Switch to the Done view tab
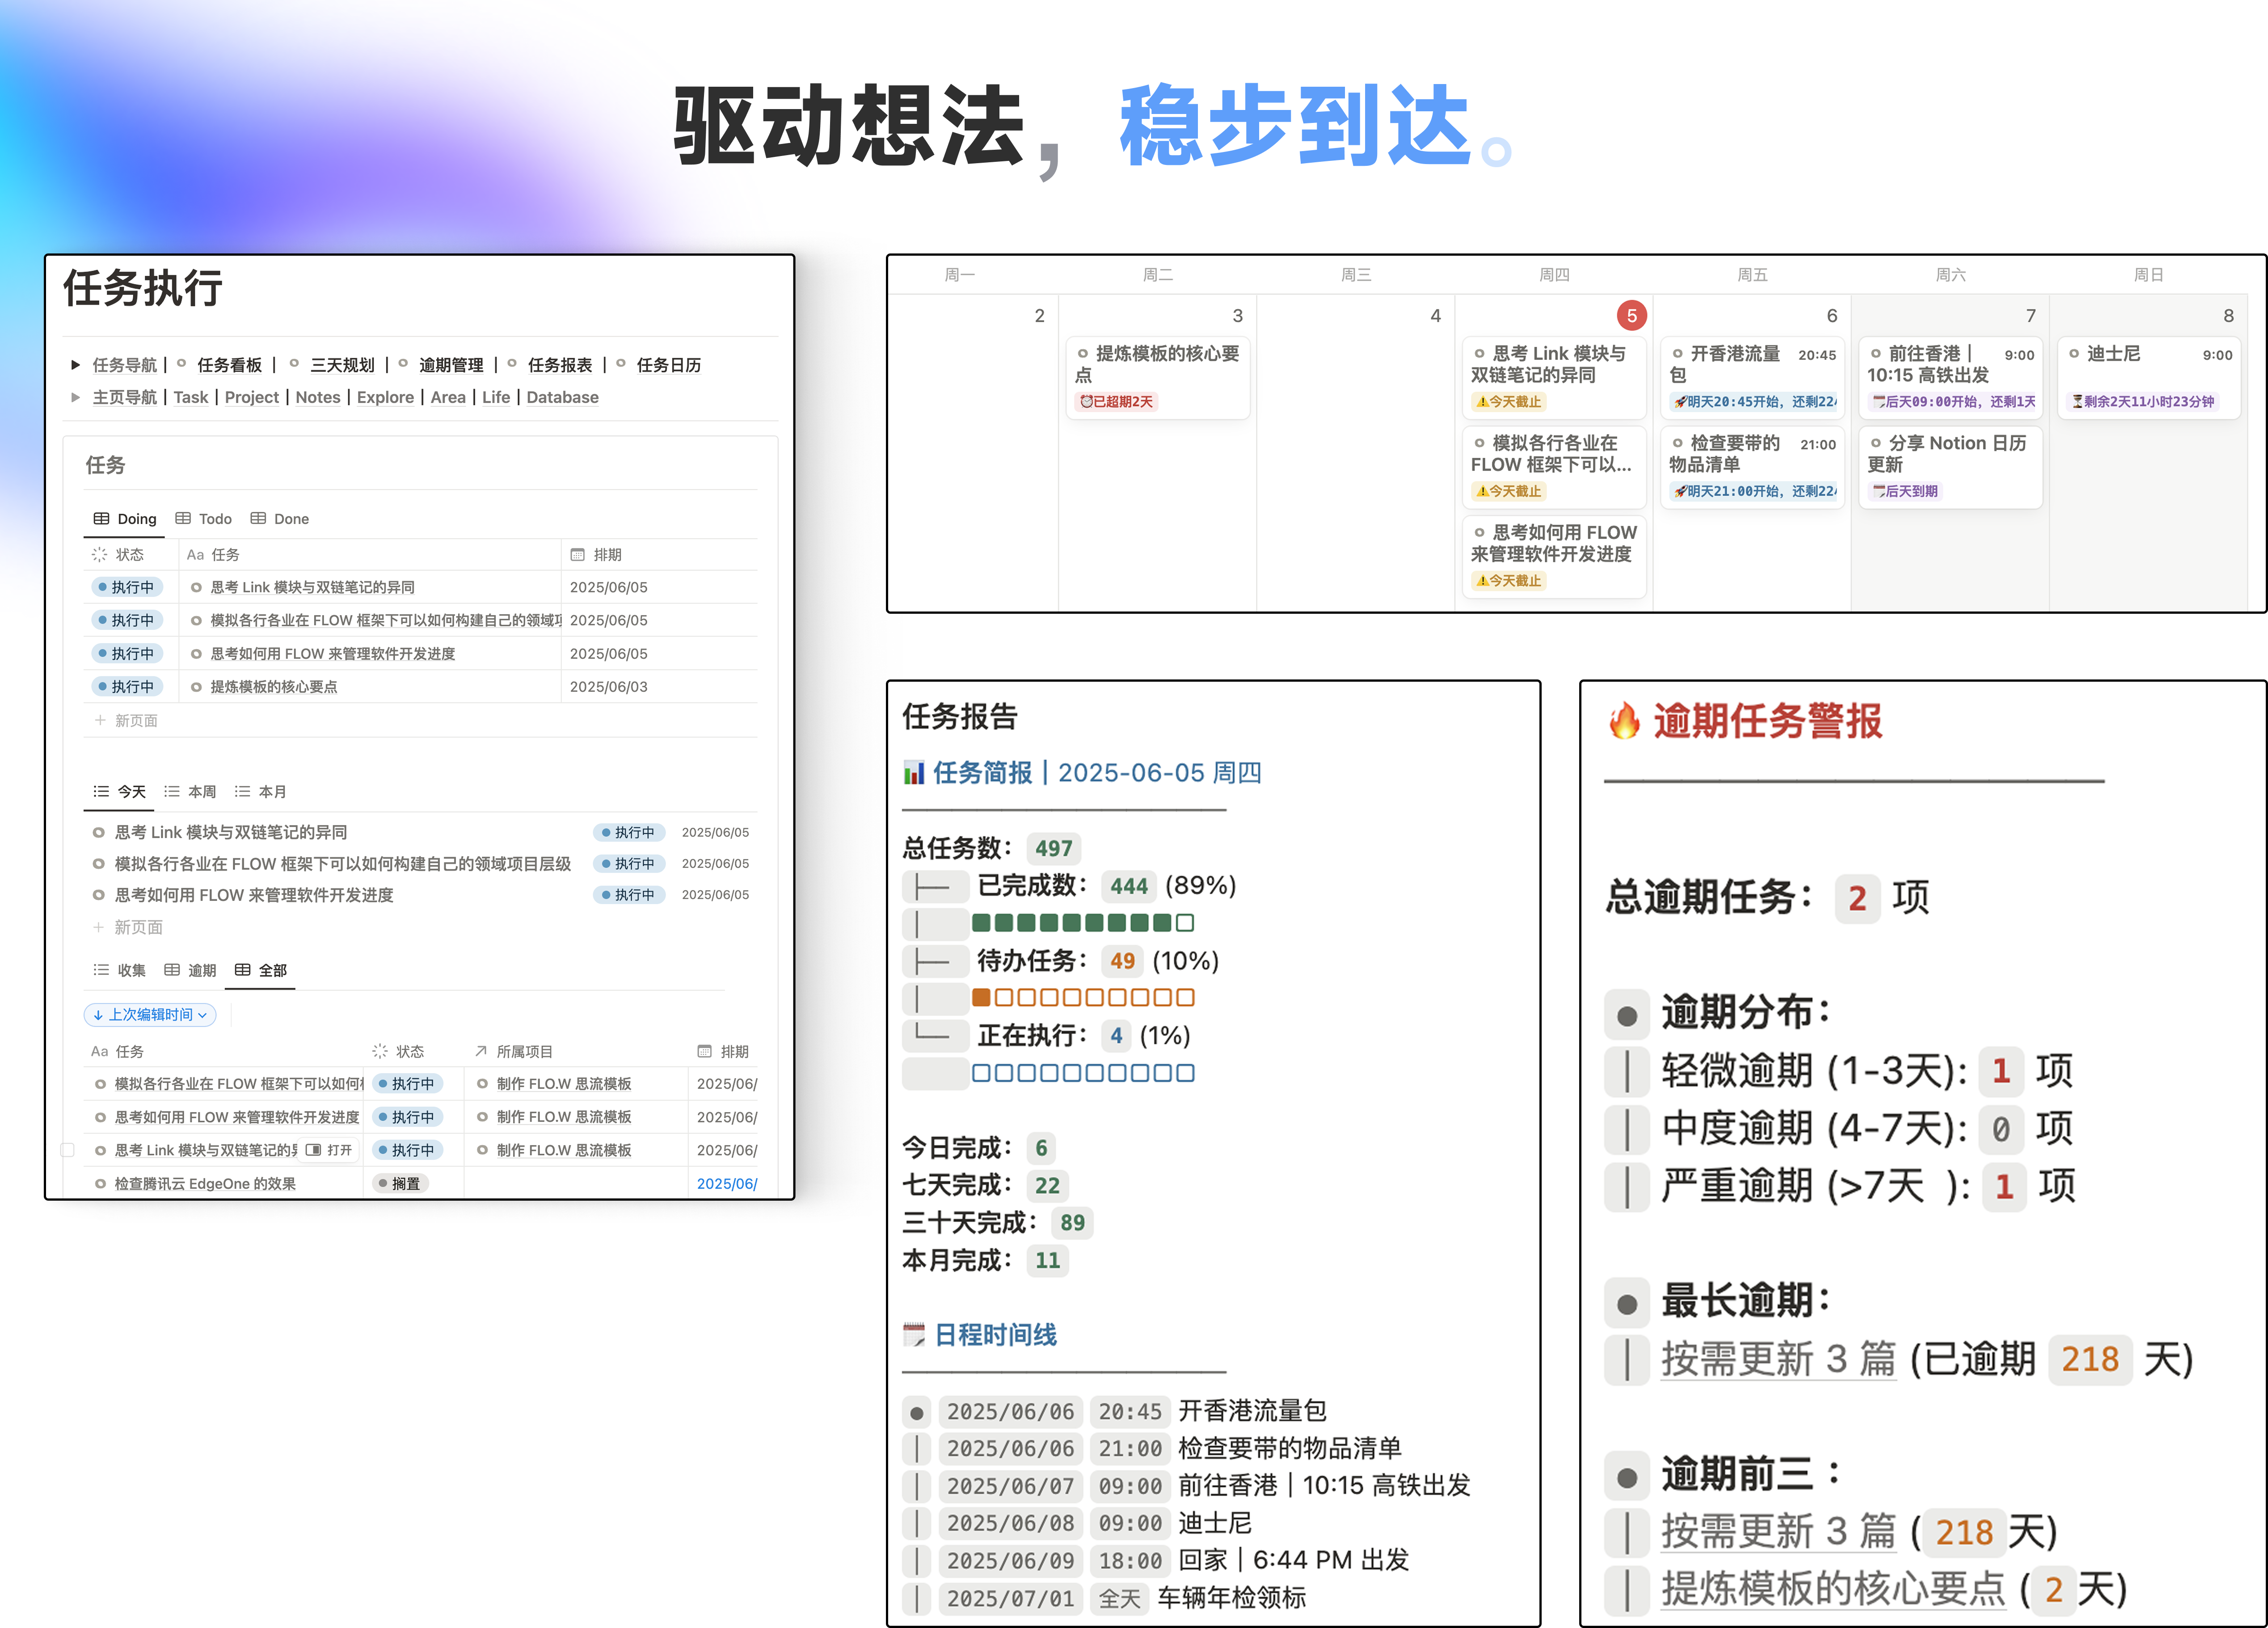The image size is (2268, 1628). pyautogui.click(x=280, y=519)
